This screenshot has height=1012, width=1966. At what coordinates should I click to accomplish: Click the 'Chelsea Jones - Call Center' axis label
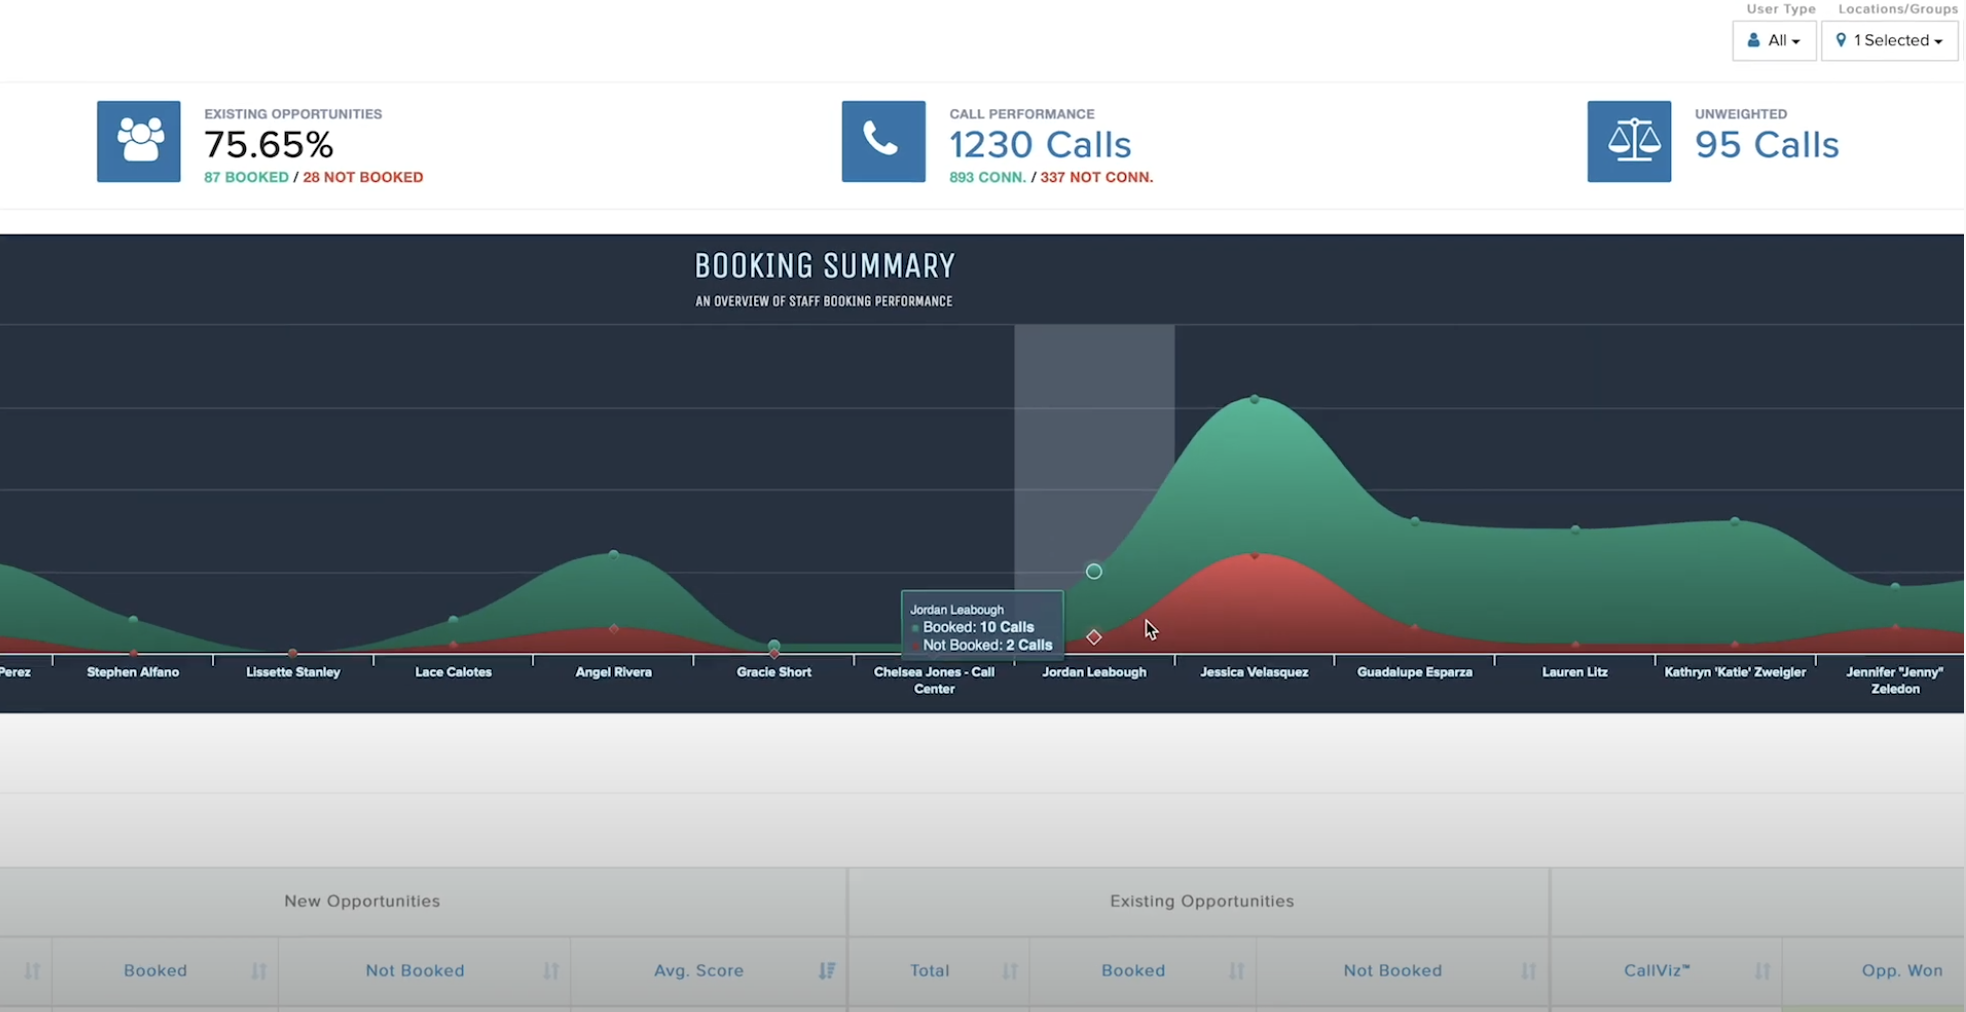tap(934, 680)
